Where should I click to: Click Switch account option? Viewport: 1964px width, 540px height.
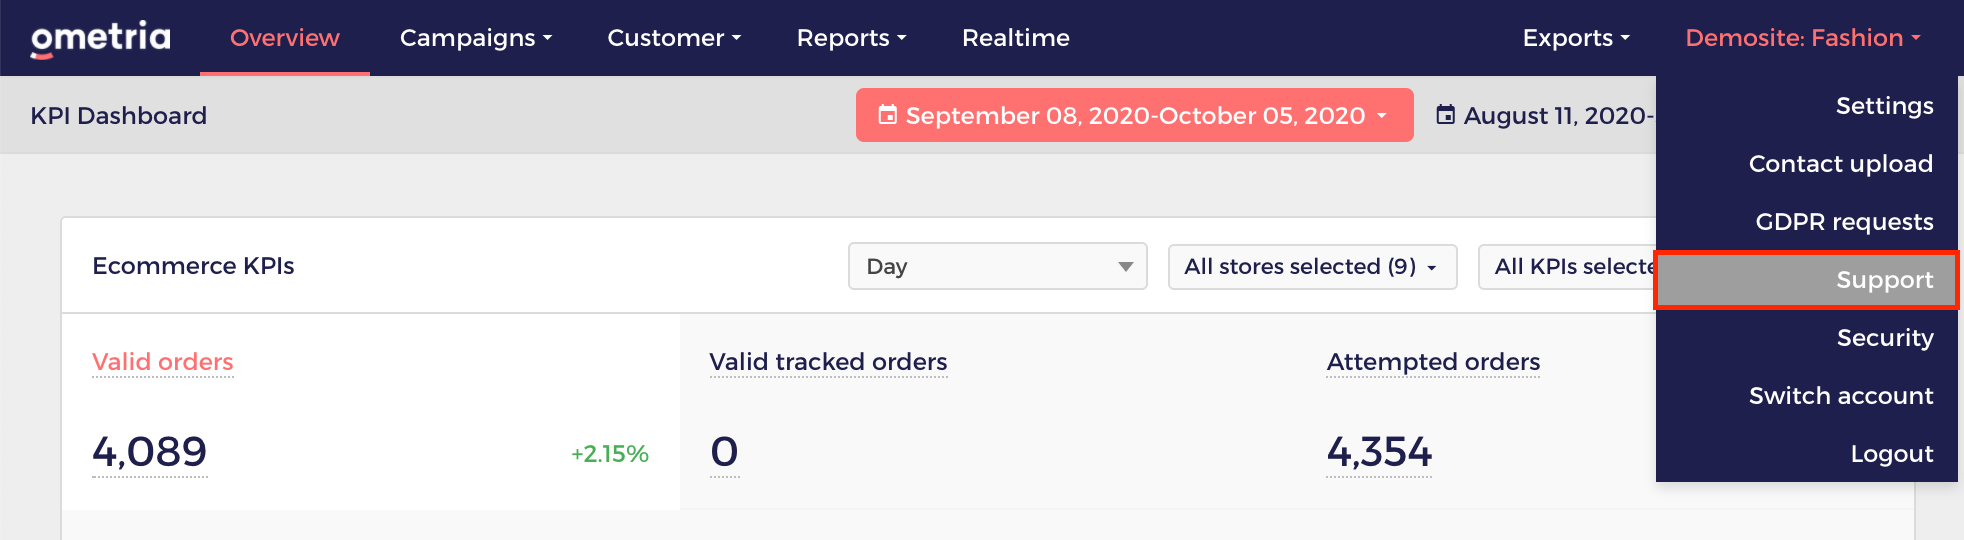tap(1840, 396)
